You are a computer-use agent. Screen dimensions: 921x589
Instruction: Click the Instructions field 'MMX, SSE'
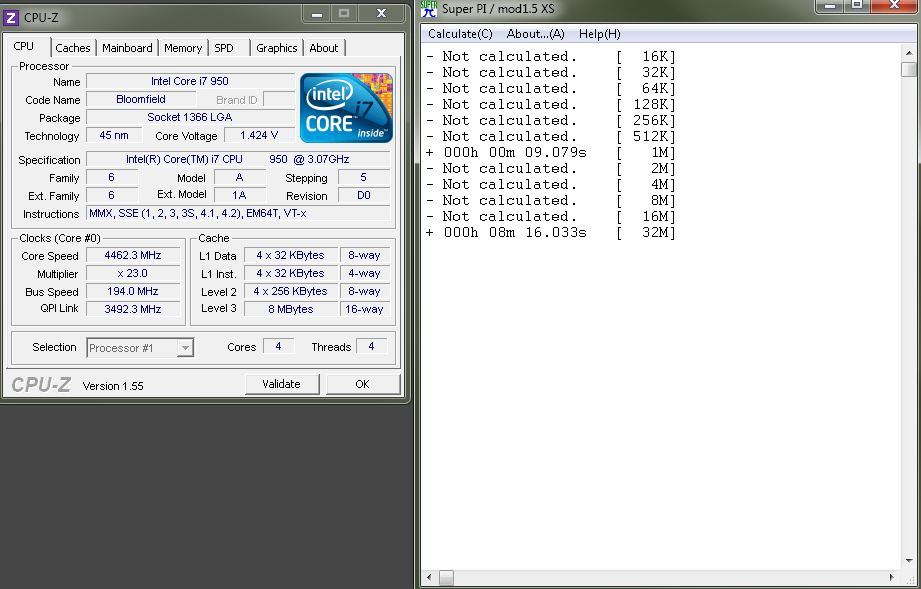point(237,213)
